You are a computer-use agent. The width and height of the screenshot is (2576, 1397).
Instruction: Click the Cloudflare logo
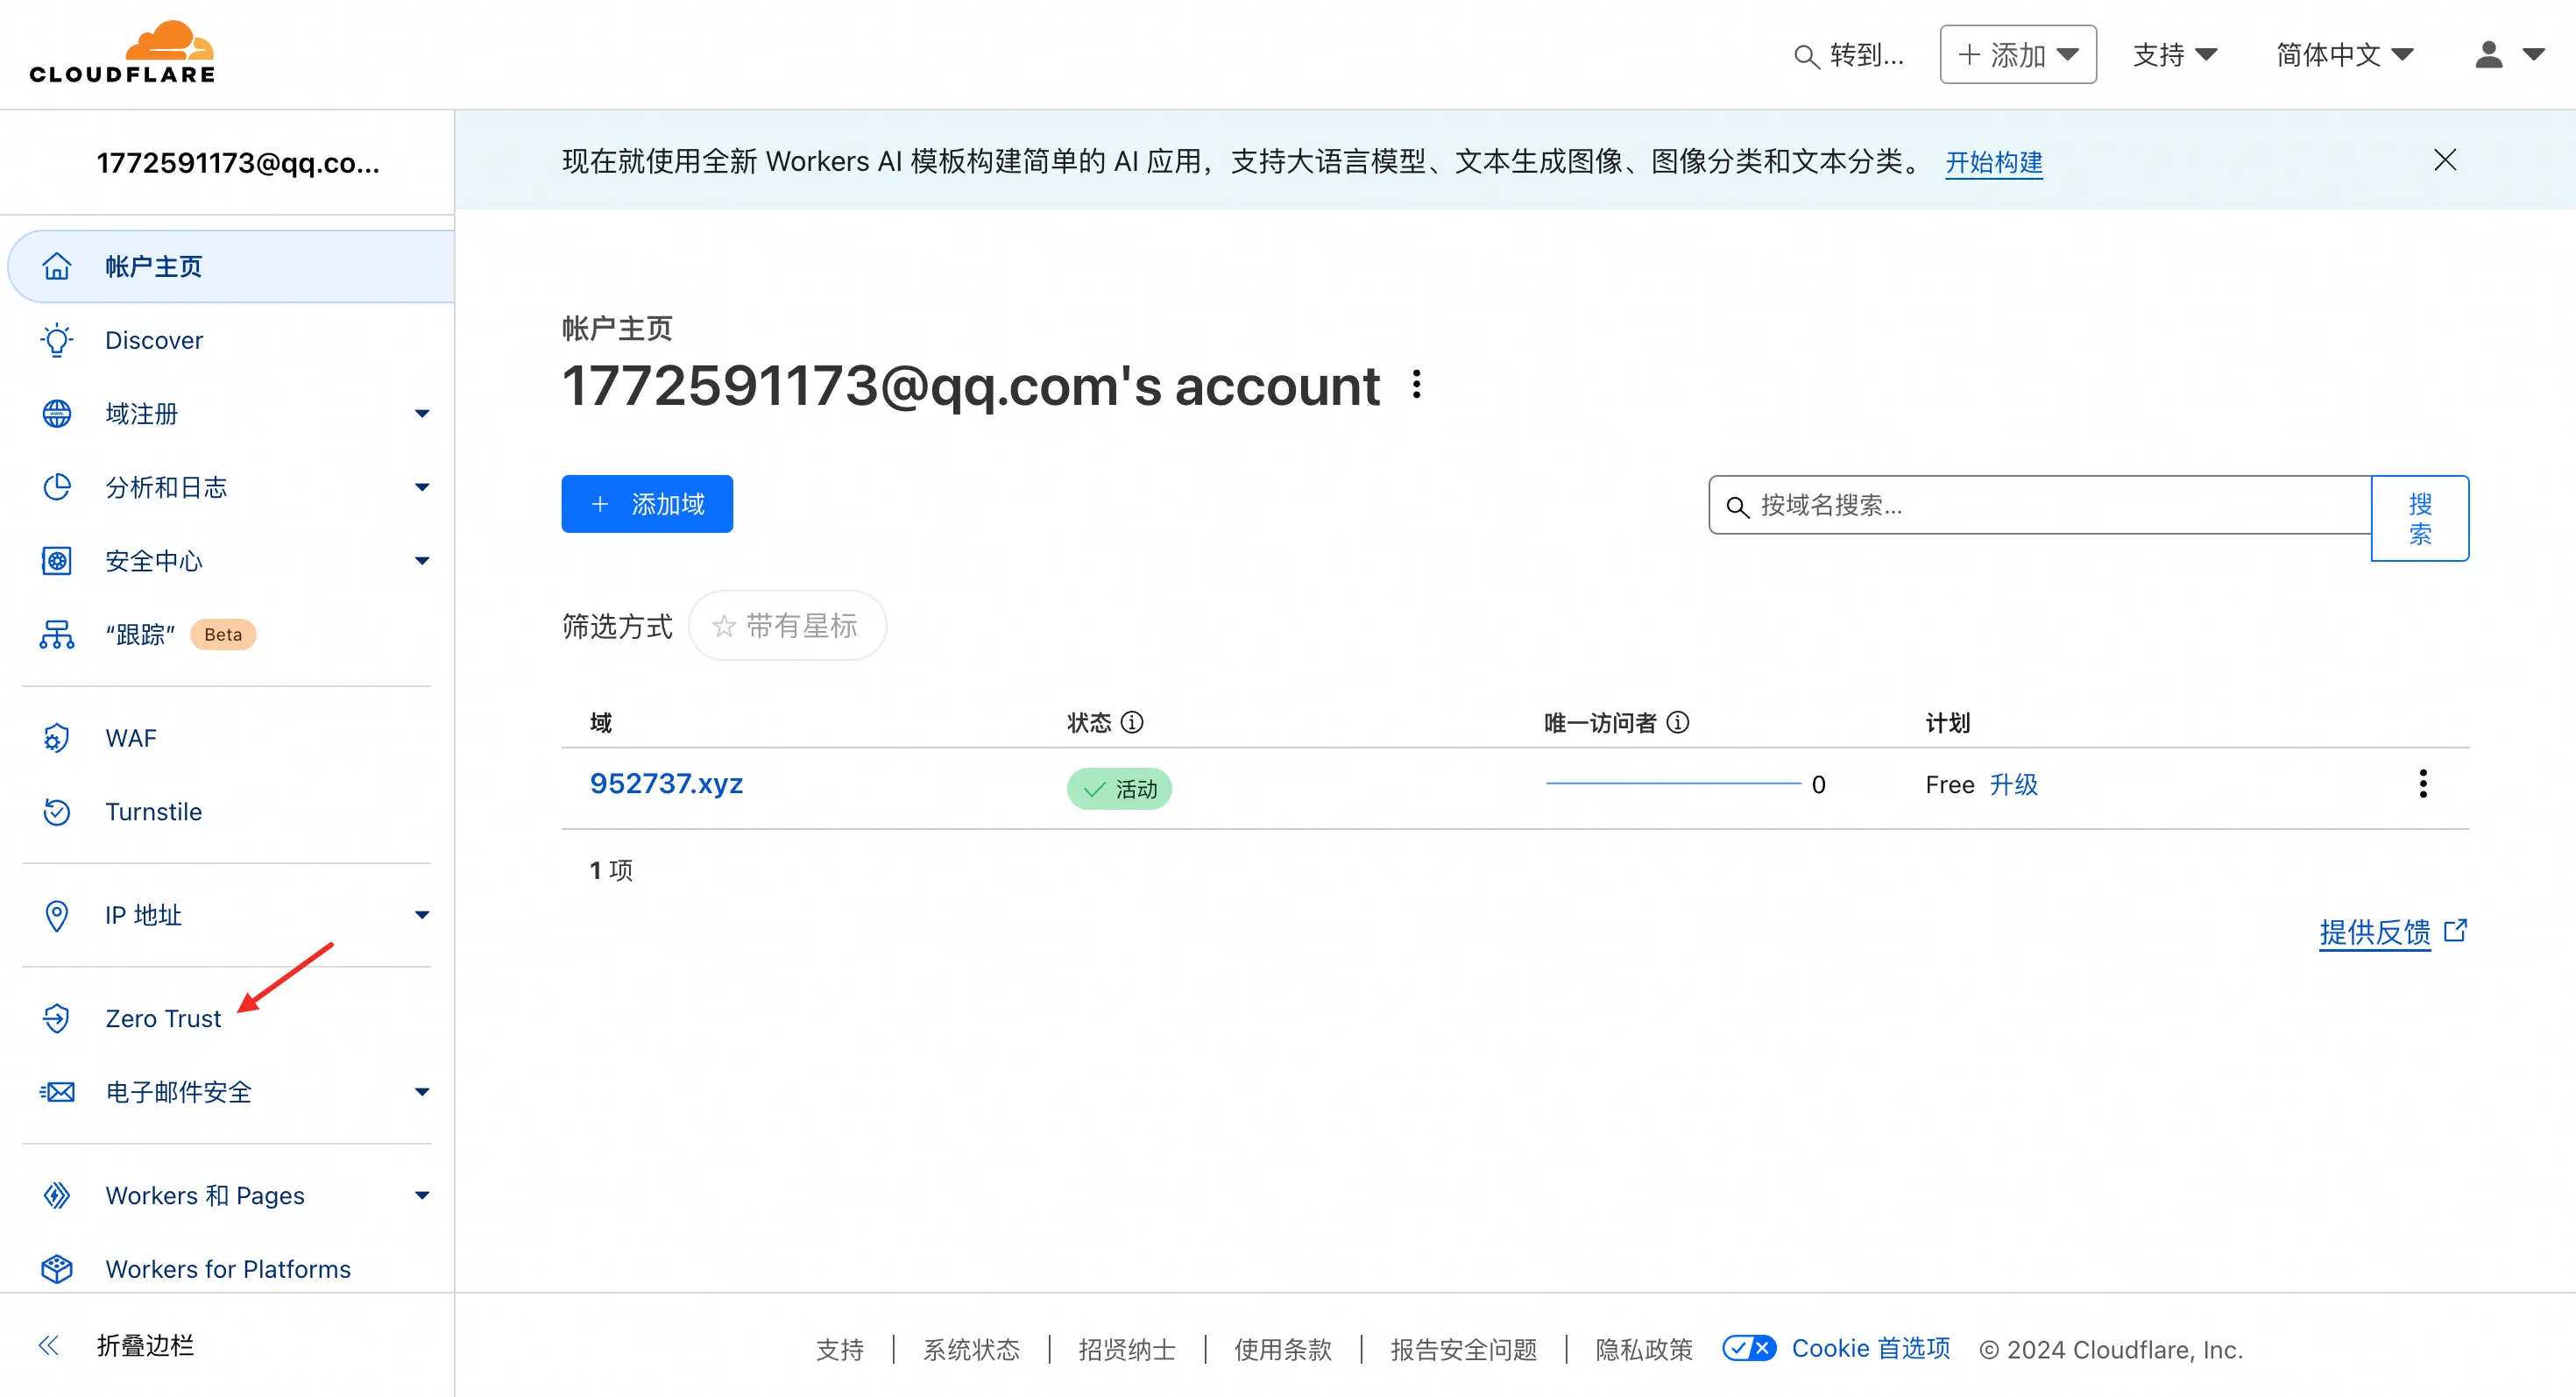pyautogui.click(x=122, y=52)
